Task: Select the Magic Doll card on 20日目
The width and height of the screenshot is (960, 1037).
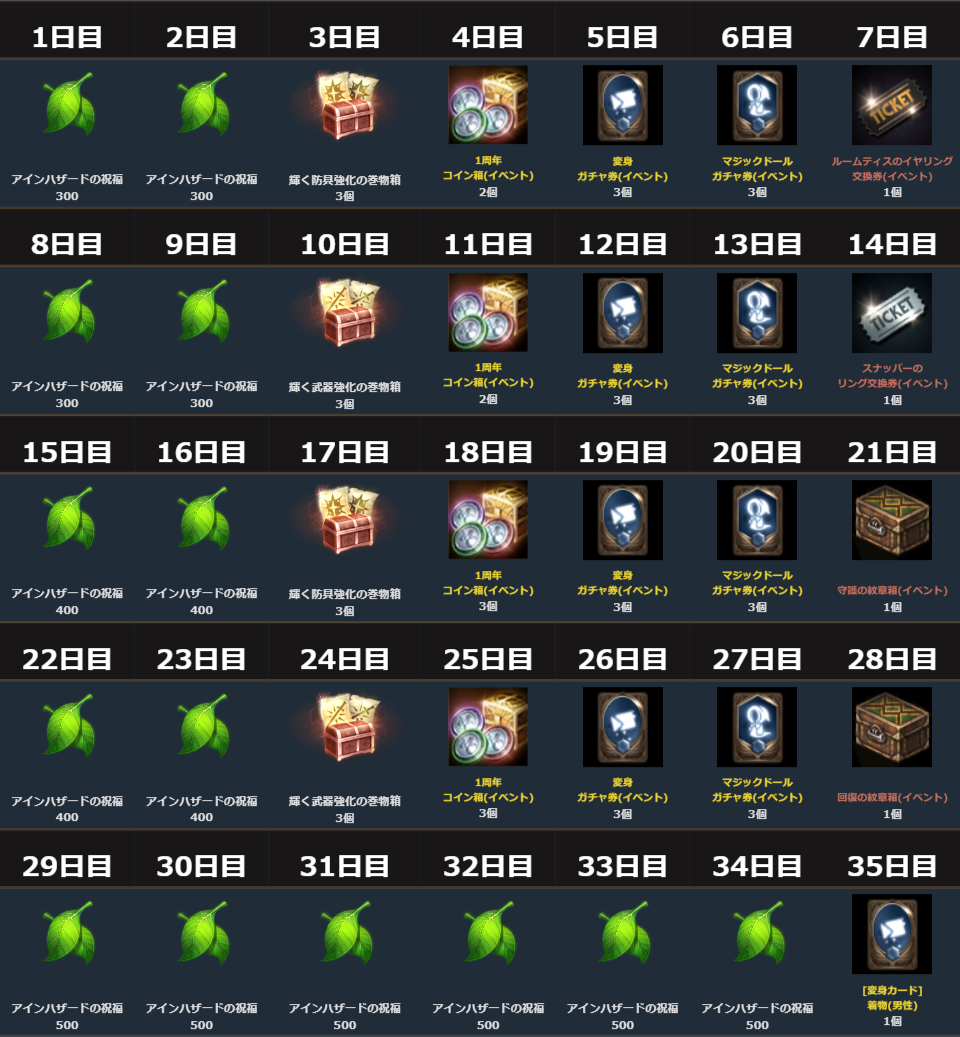Action: click(x=756, y=520)
